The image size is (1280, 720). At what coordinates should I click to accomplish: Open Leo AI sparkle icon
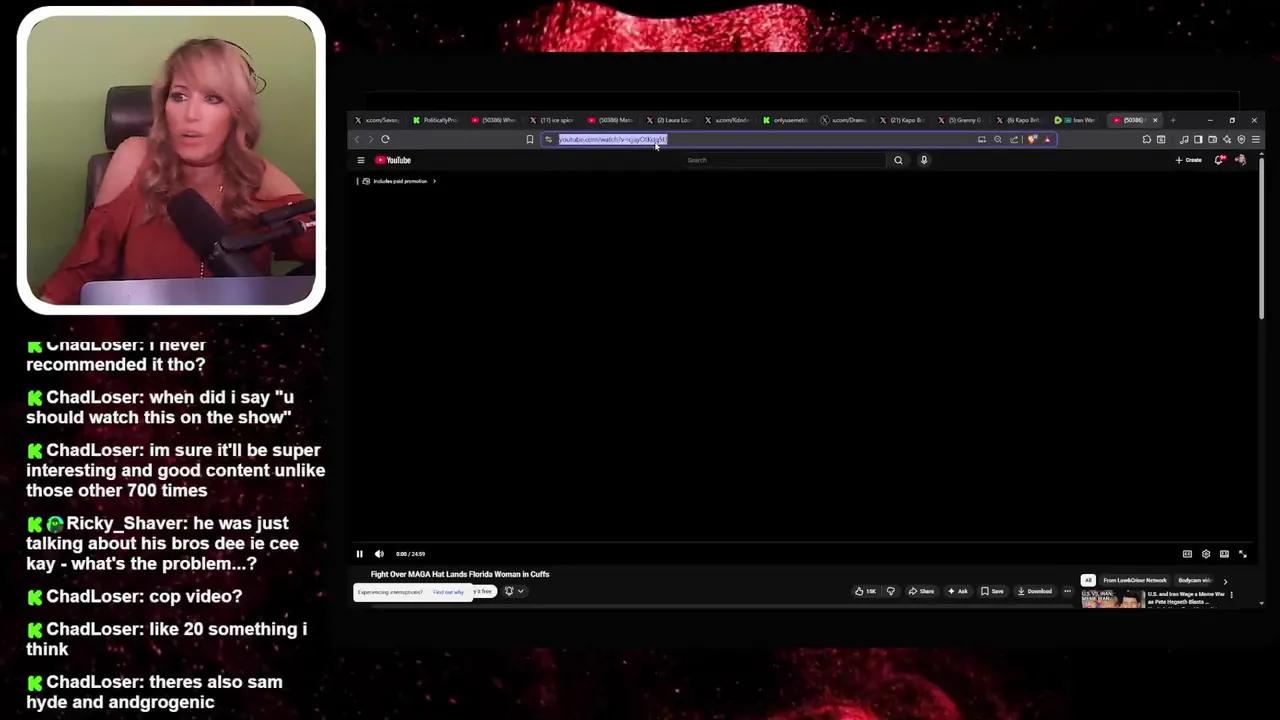tap(1227, 139)
